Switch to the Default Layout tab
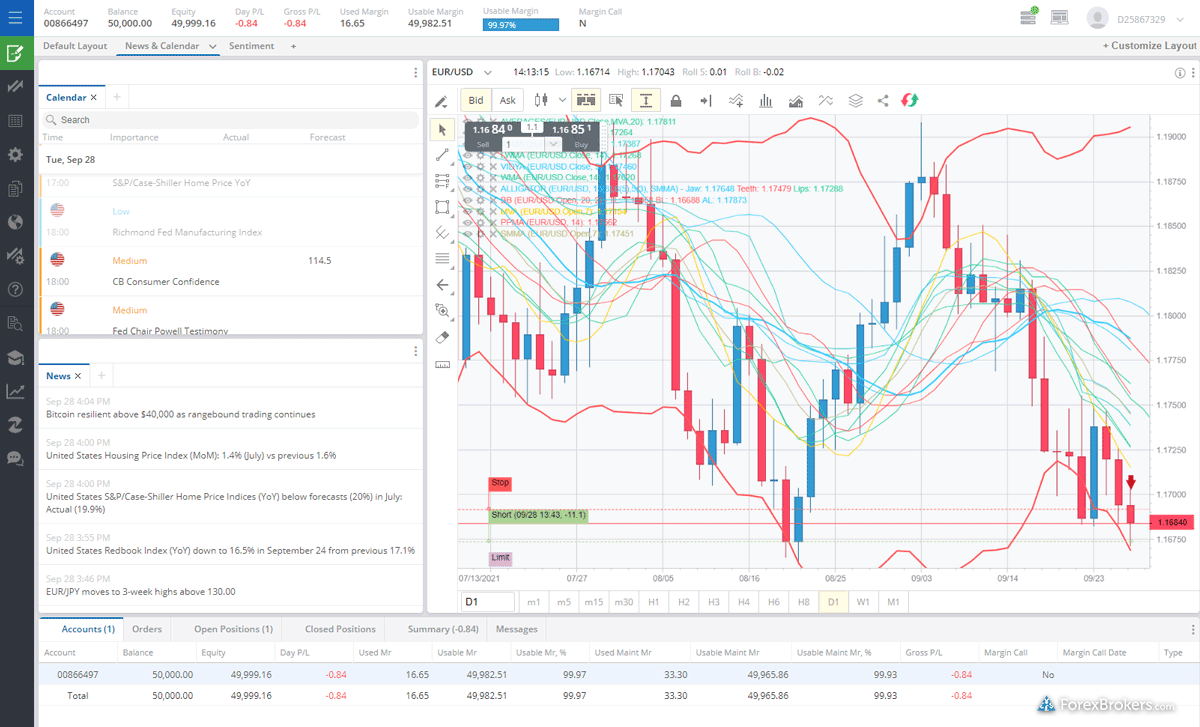Viewport: 1200px width, 727px height. (x=75, y=46)
